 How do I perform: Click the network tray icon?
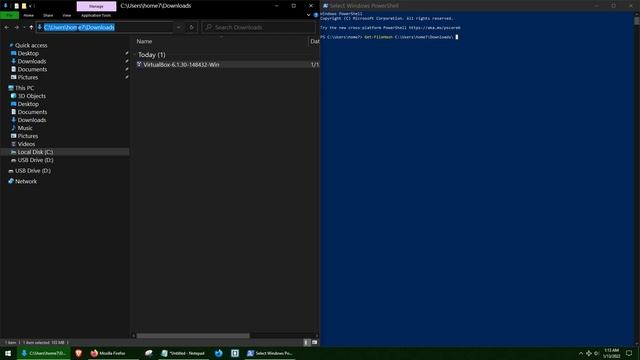(x=589, y=353)
